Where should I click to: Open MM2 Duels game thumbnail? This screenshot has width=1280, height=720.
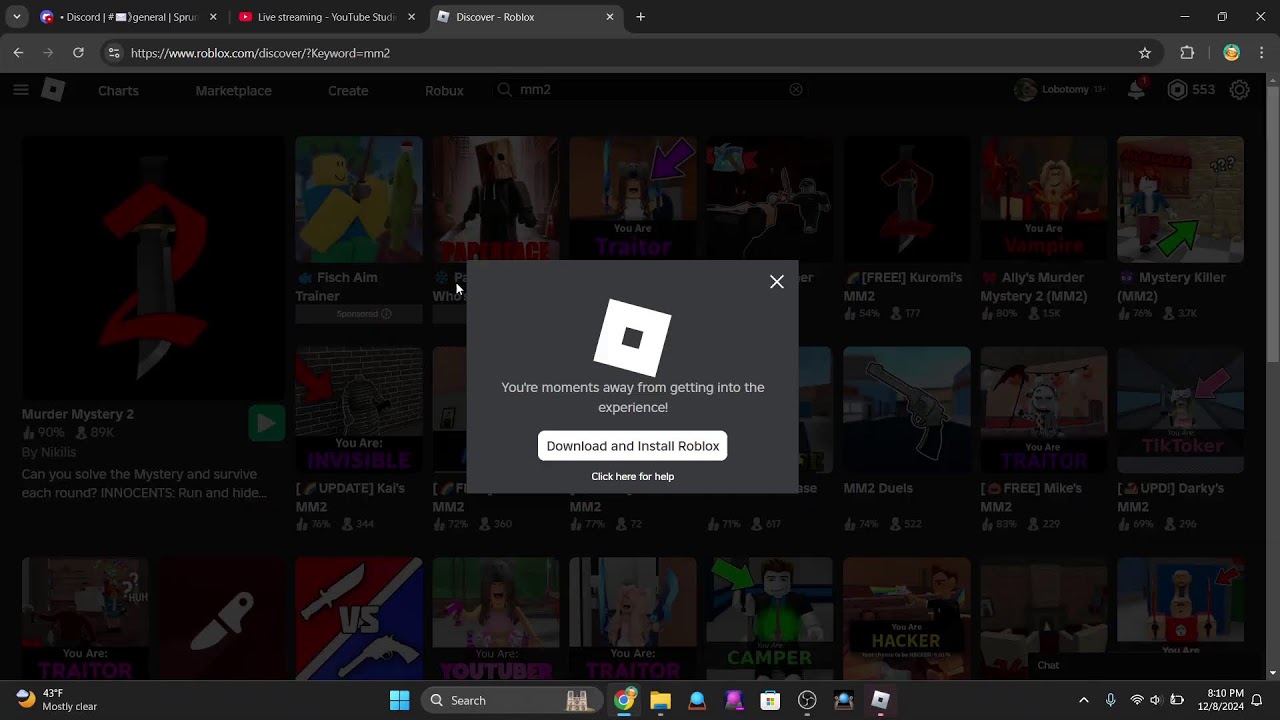click(x=906, y=410)
